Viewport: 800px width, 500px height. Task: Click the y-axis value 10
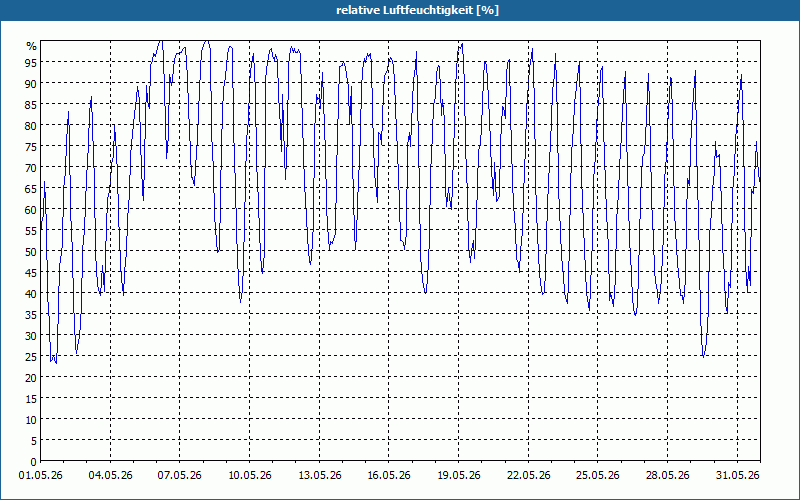31,420
